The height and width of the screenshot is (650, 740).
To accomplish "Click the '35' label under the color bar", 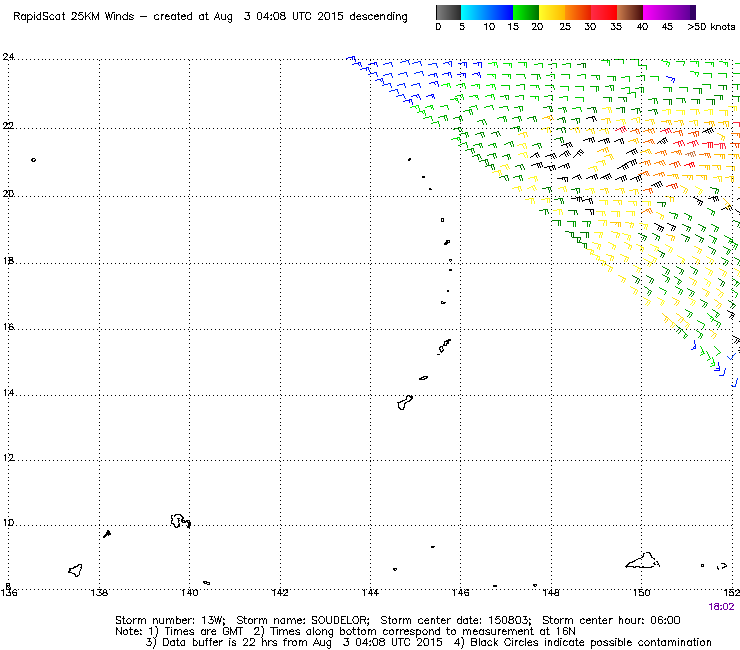I will [x=616, y=27].
